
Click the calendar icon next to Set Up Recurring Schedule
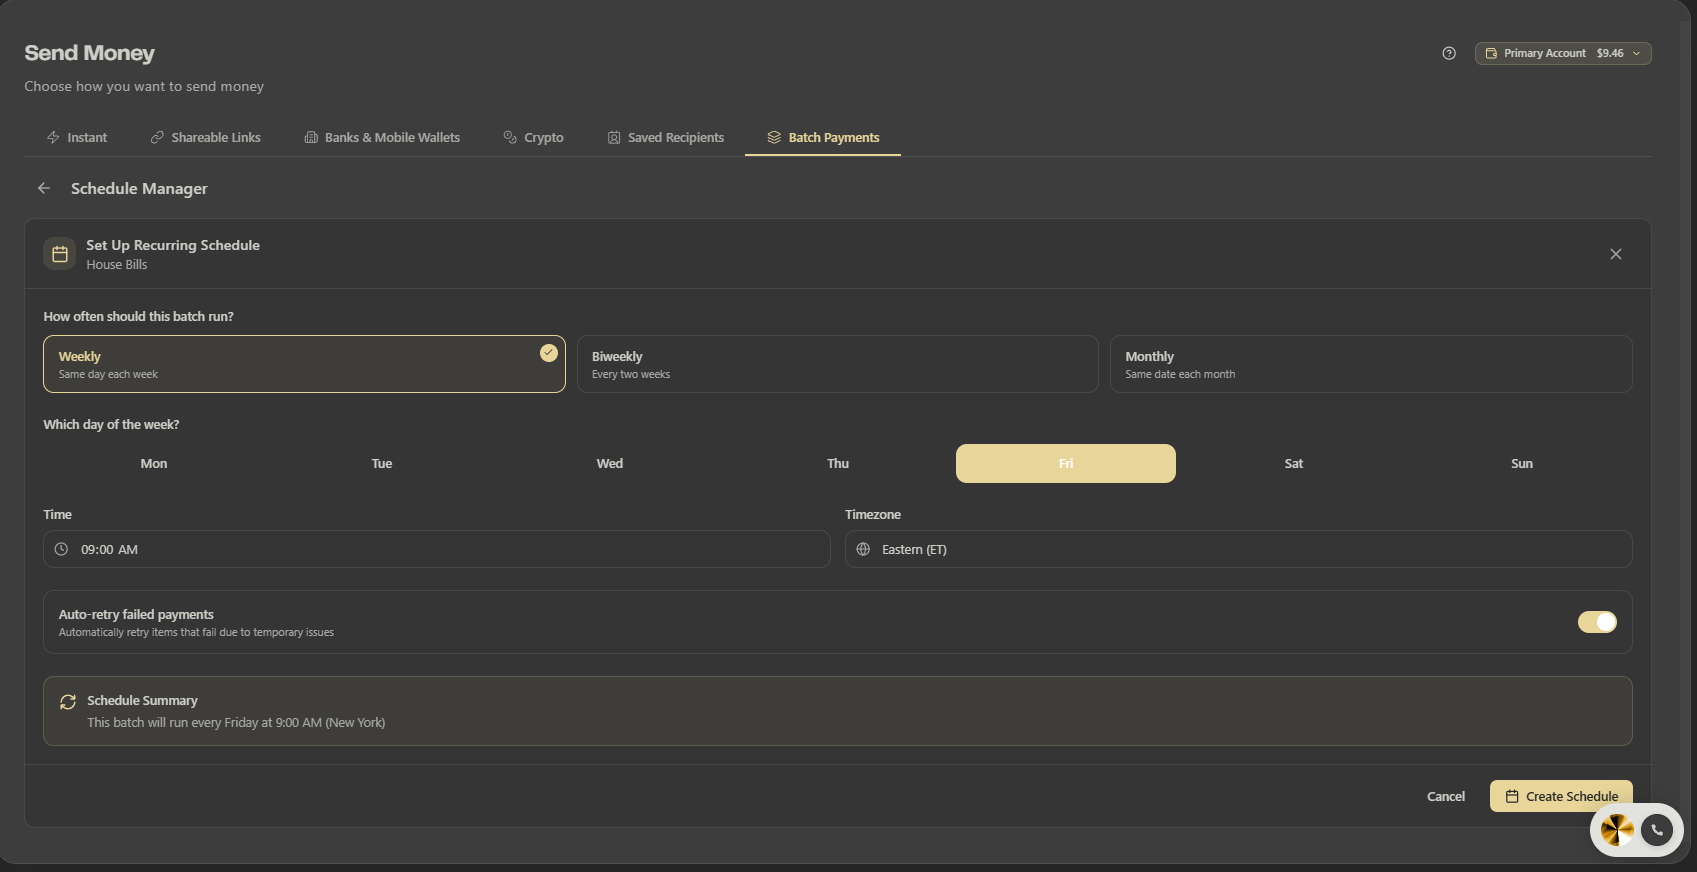tap(60, 254)
